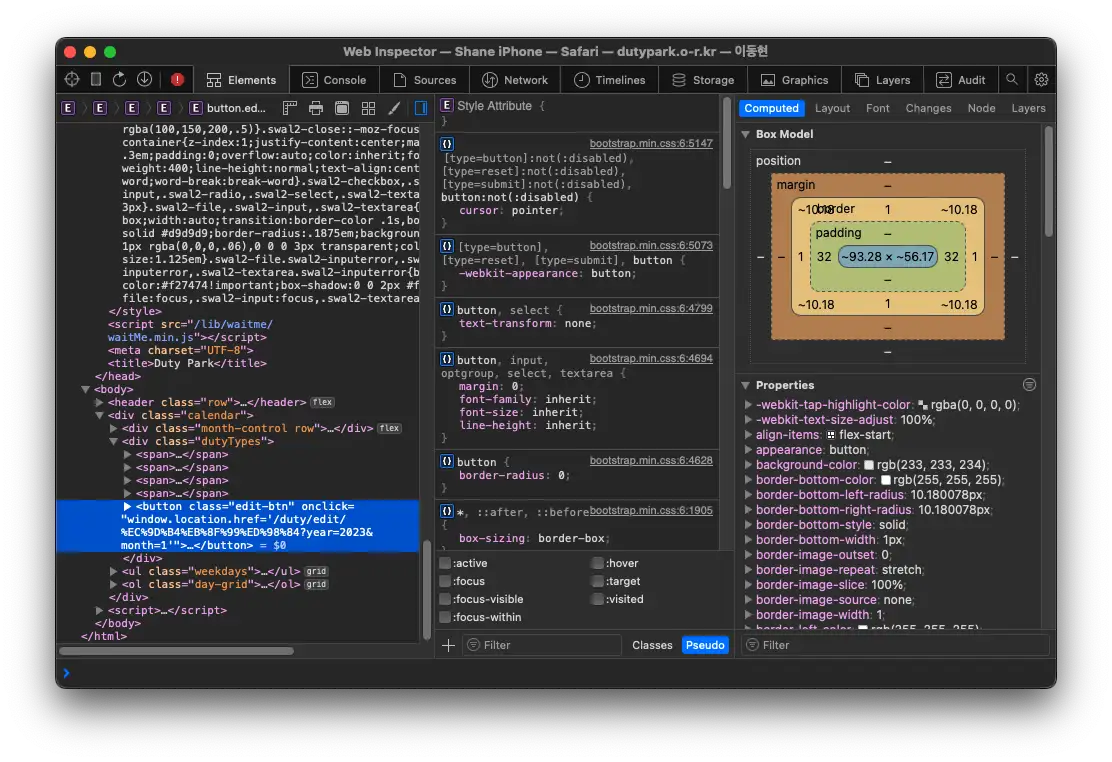Viewport: 1112px width, 762px height.
Task: Open the red error indicator
Action: pyautogui.click(x=177, y=79)
